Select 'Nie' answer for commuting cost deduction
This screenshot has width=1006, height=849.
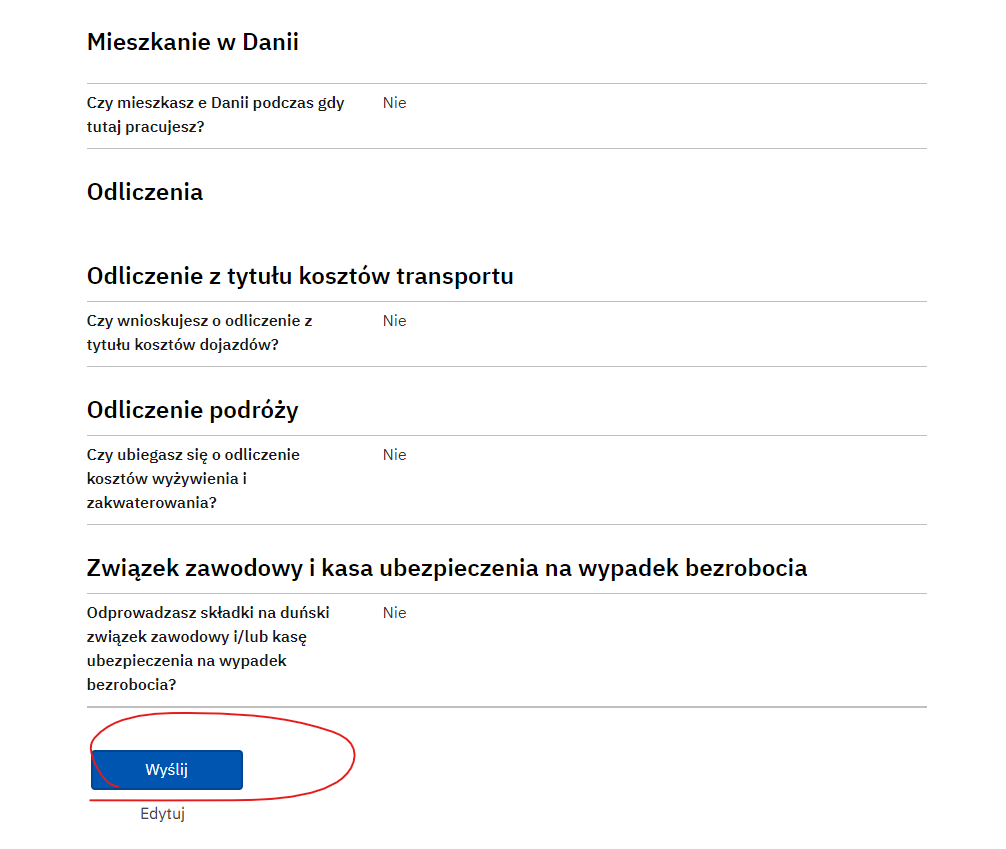[395, 321]
